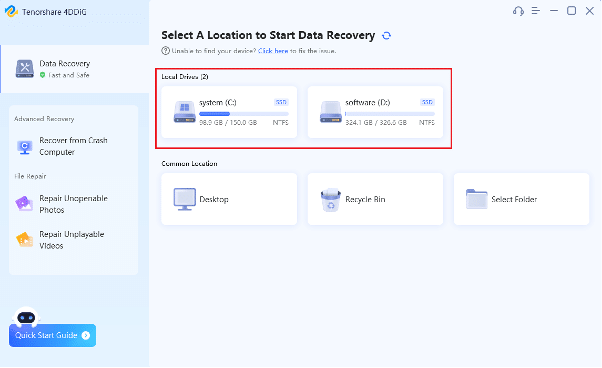Screen dimensions: 602x368
Task: Click the software (D:) usage bar
Action: 390,114
